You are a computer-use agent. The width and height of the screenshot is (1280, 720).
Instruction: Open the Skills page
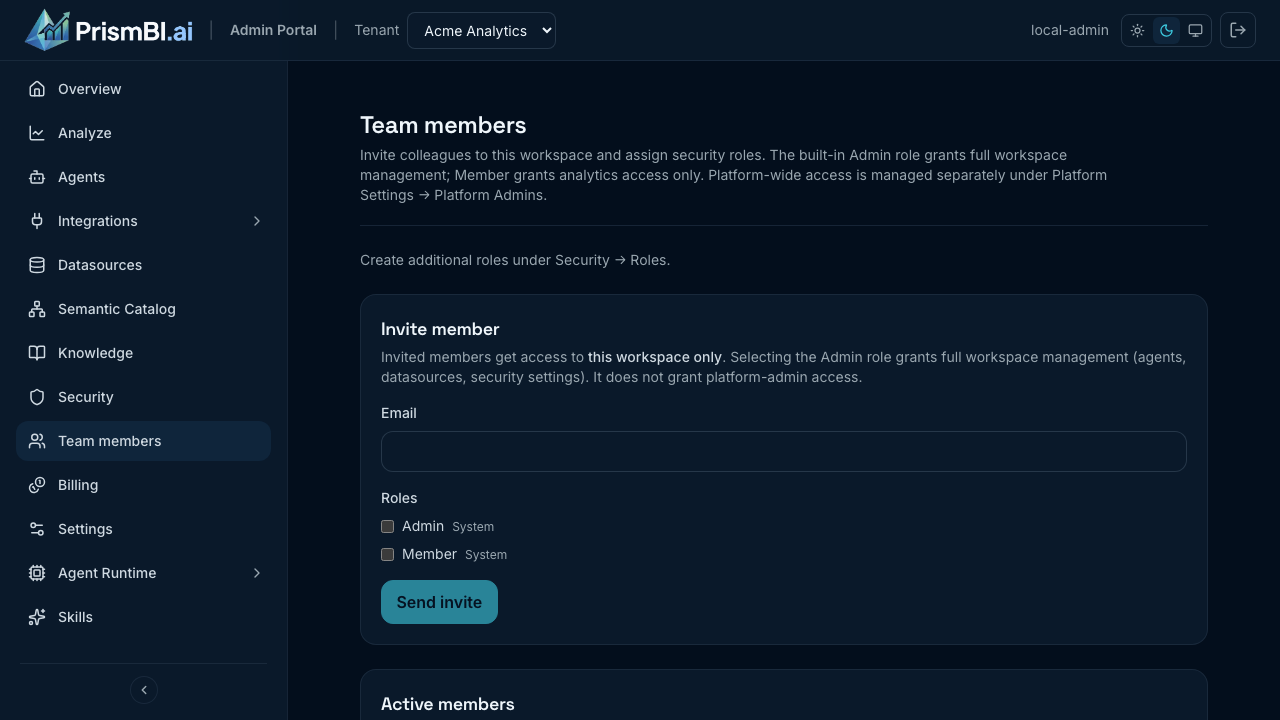coord(143,617)
